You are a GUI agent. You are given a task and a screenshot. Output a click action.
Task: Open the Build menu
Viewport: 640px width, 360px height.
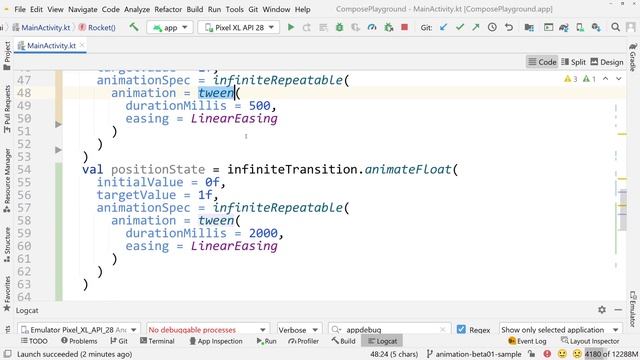coord(195,9)
